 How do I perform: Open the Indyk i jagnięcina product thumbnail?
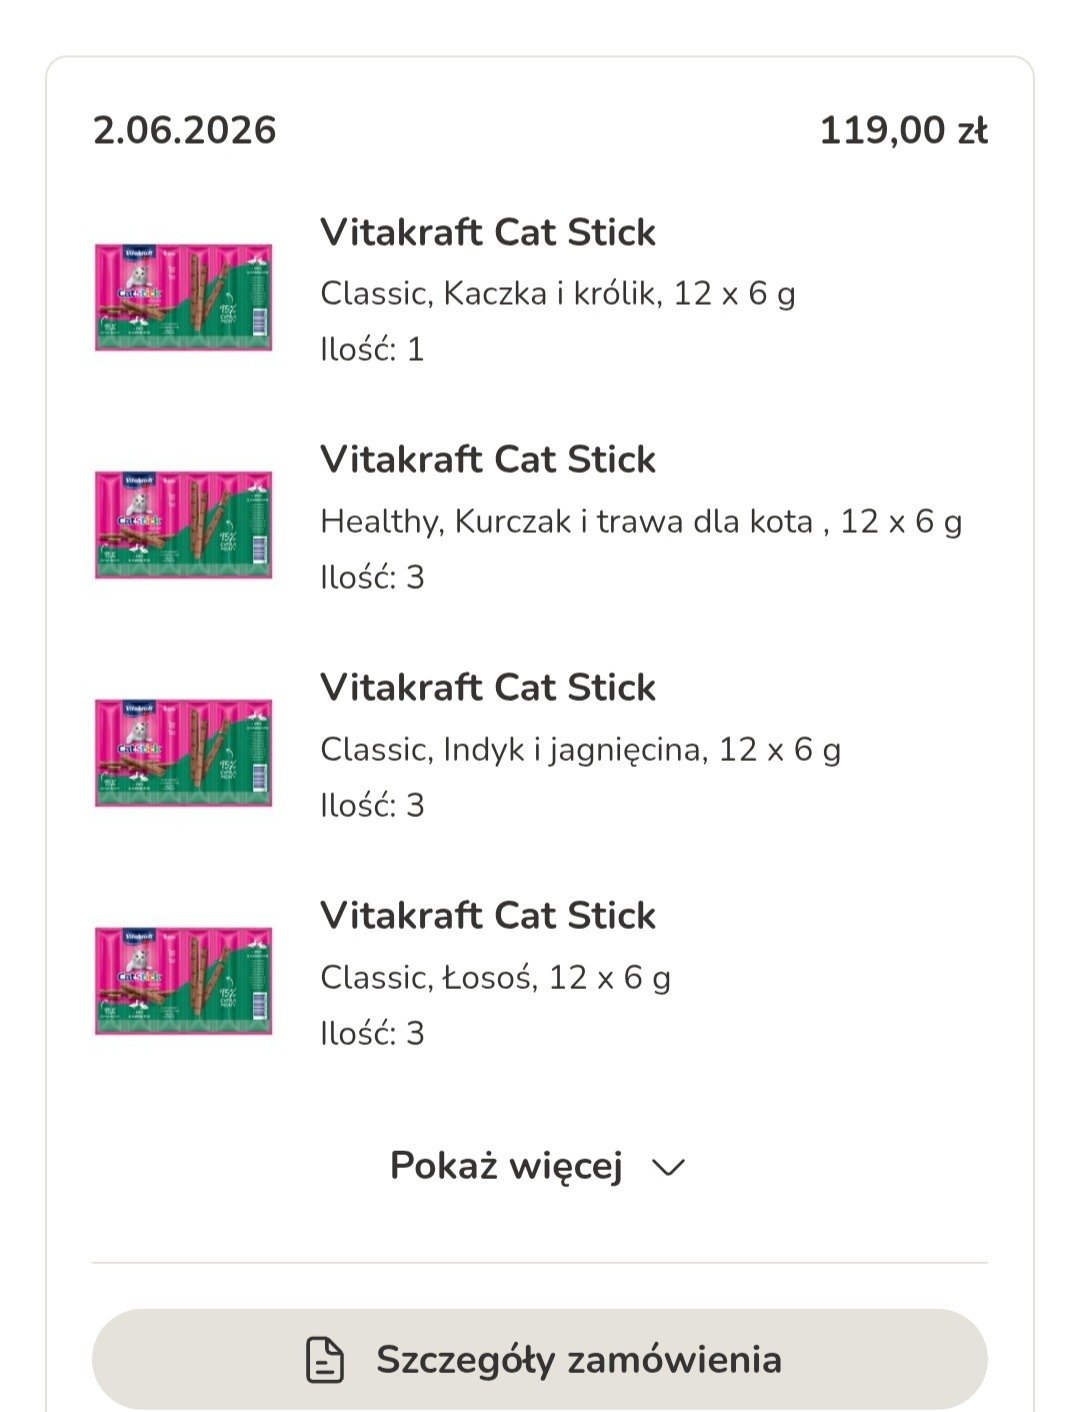point(184,752)
